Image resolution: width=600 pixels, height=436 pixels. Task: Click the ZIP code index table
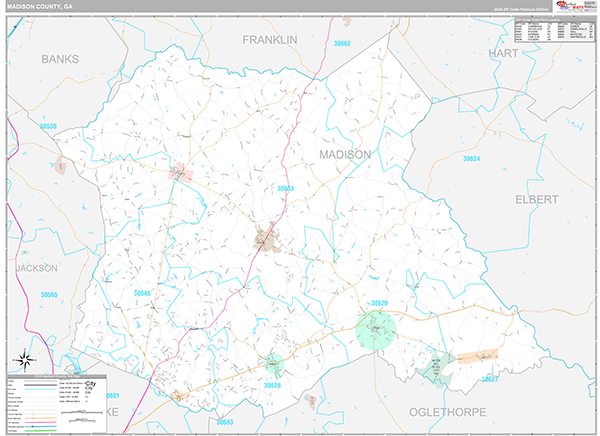555,30
